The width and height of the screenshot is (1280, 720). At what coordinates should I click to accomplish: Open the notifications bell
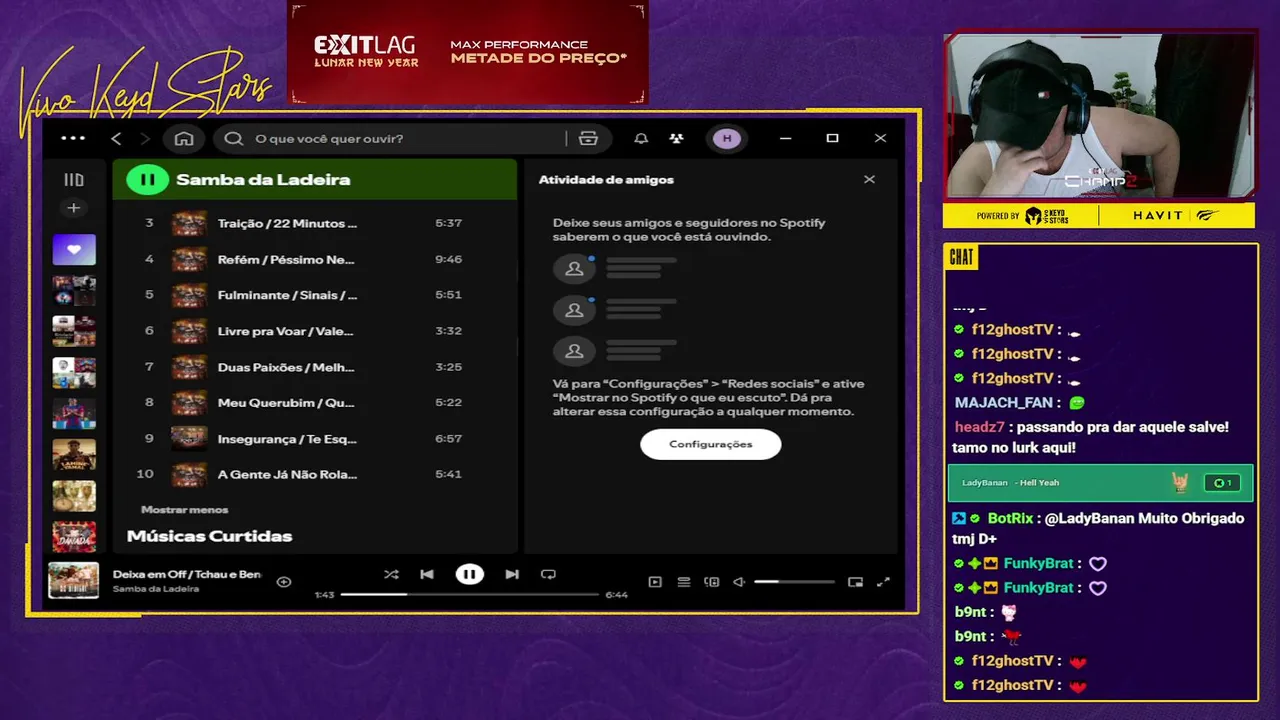(x=641, y=138)
